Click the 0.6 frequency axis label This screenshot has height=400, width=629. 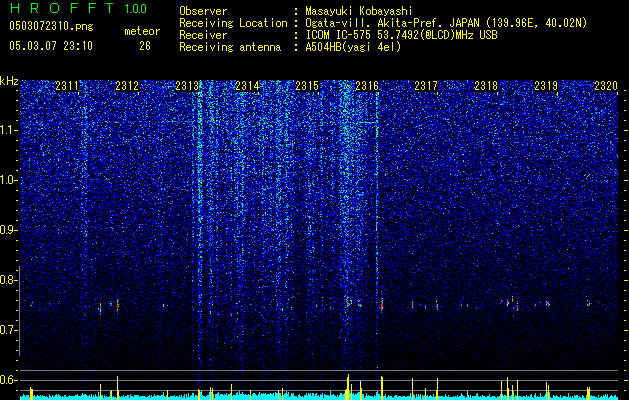point(8,380)
